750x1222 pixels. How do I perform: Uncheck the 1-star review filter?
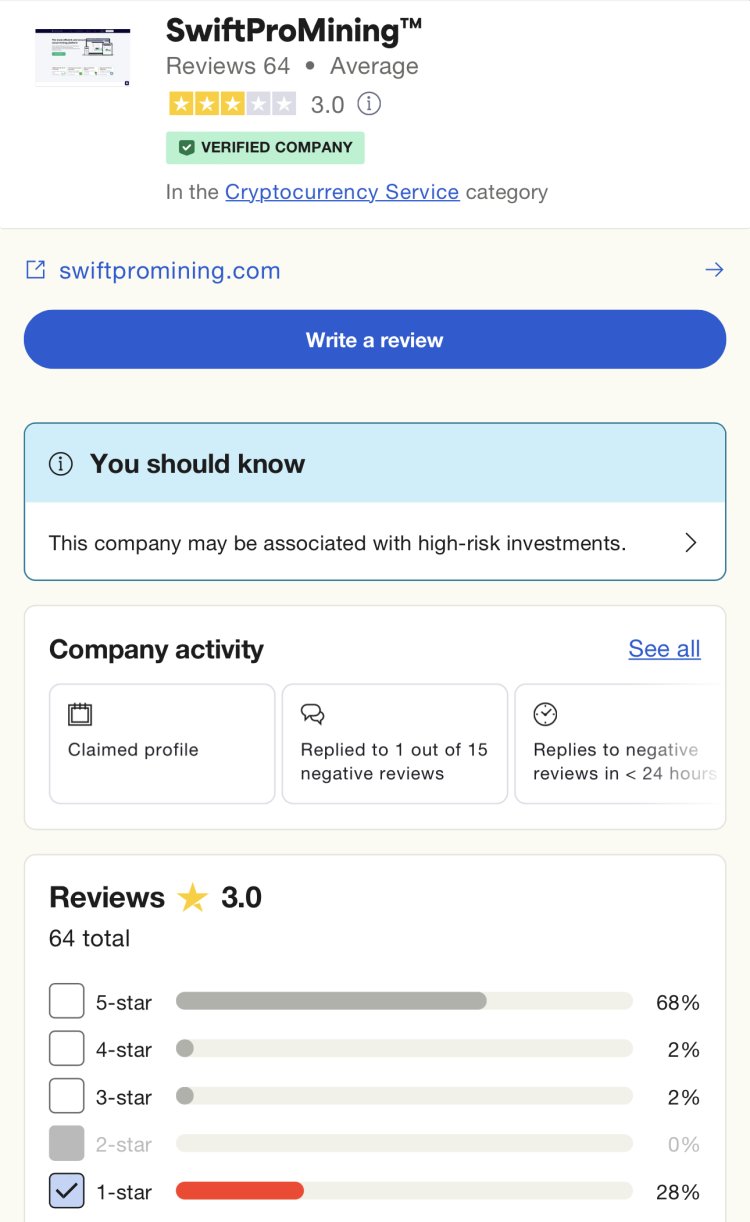coord(66,1190)
